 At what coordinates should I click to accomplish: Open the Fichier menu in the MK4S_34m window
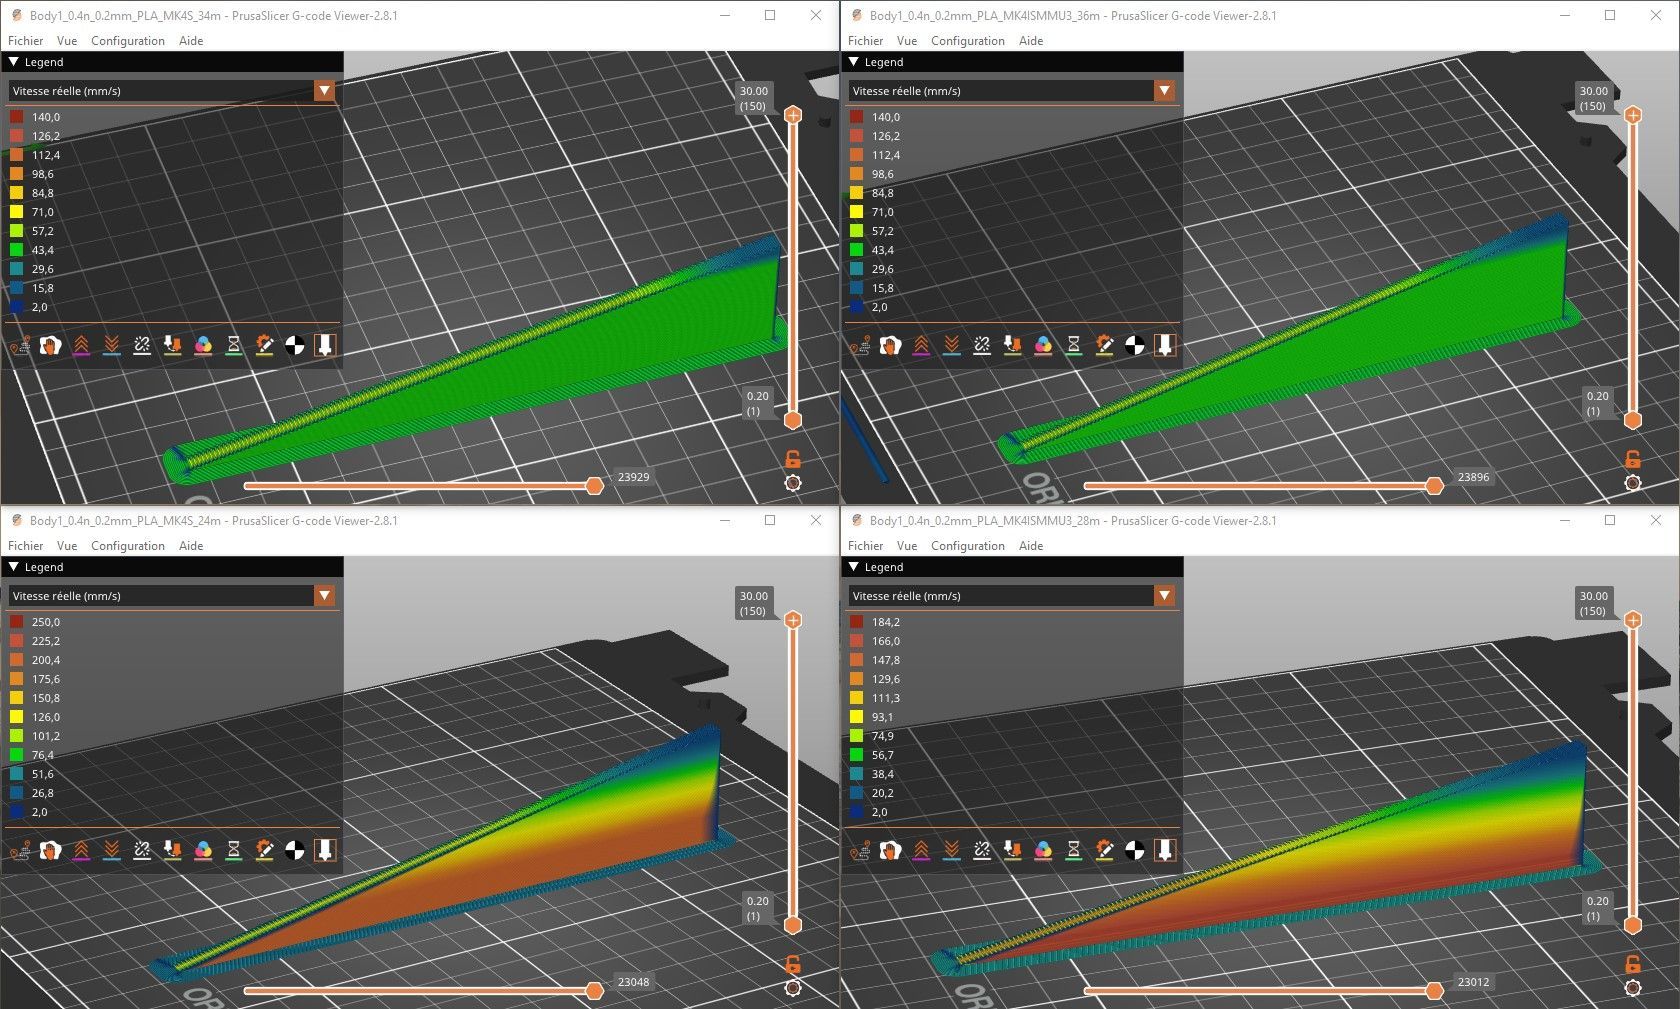26,41
